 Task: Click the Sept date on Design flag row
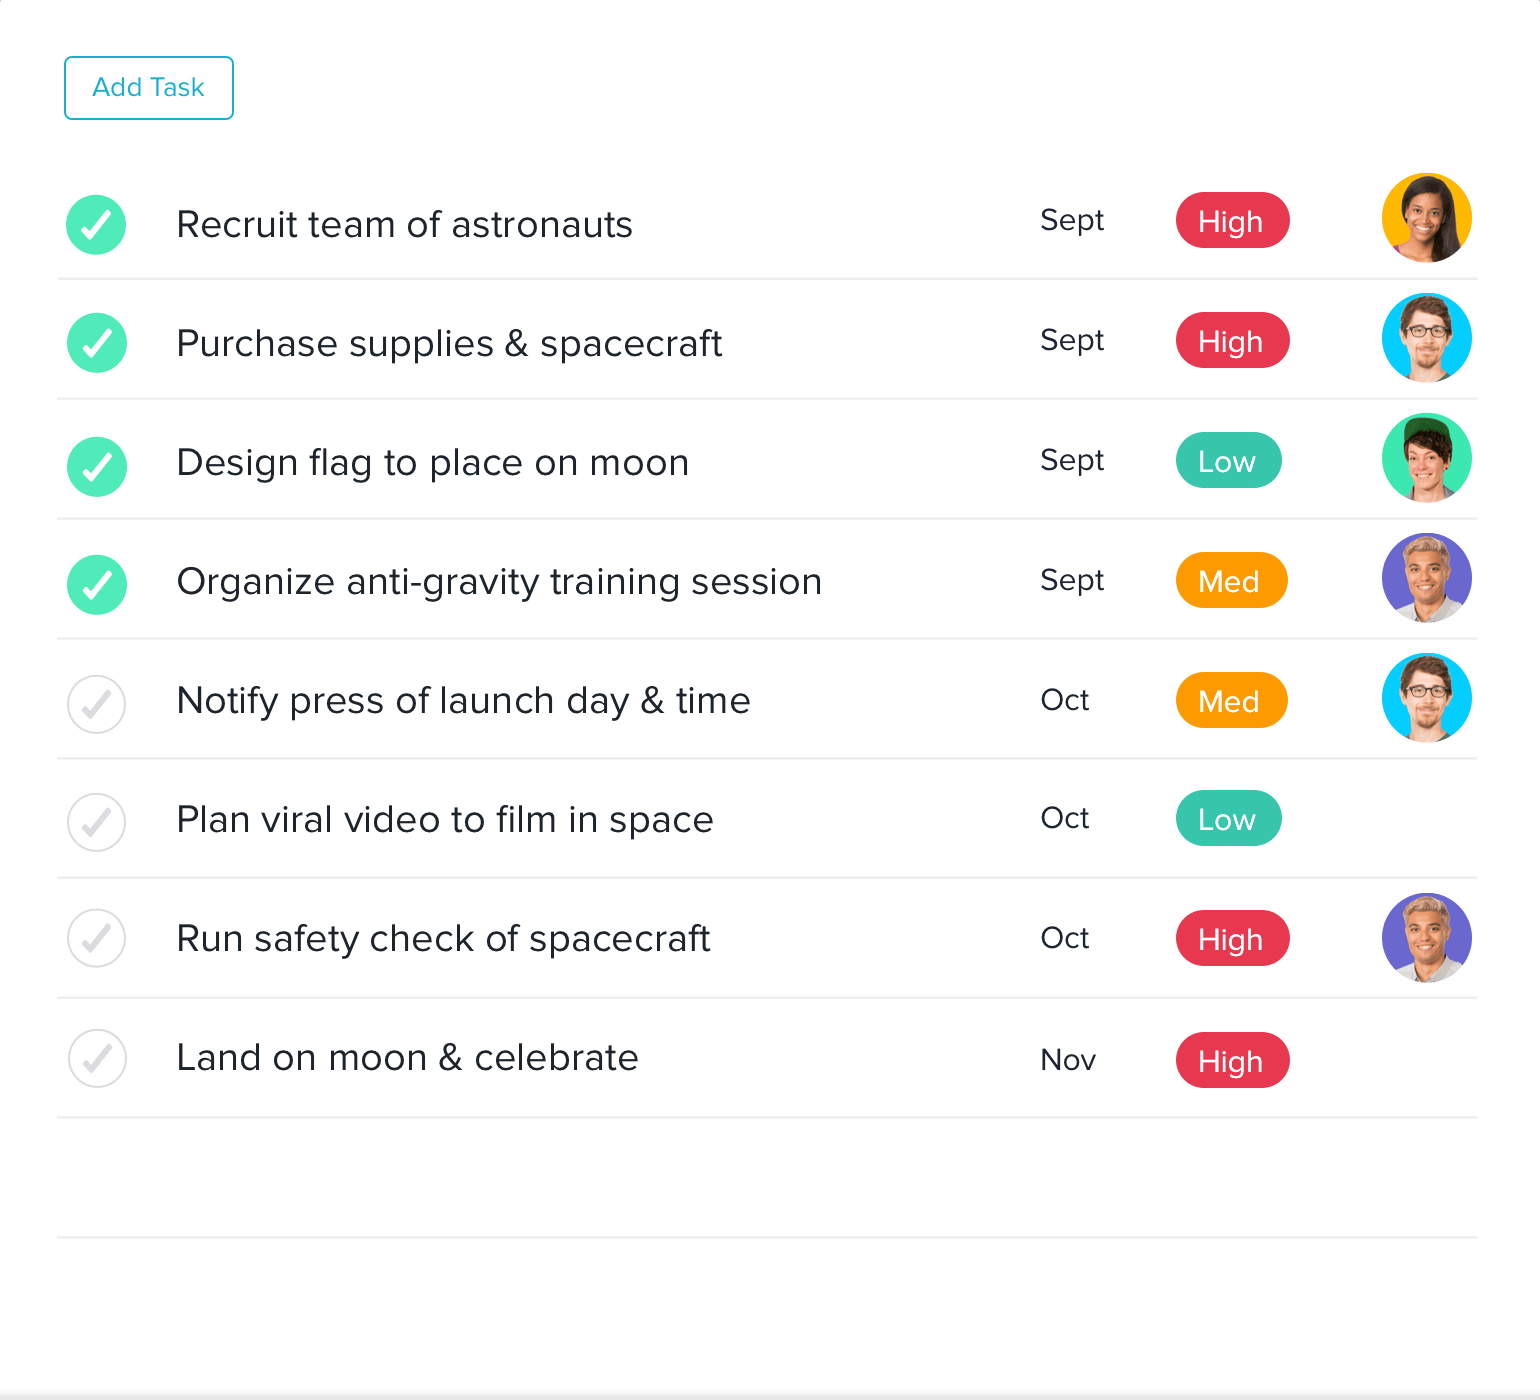pos(1072,460)
